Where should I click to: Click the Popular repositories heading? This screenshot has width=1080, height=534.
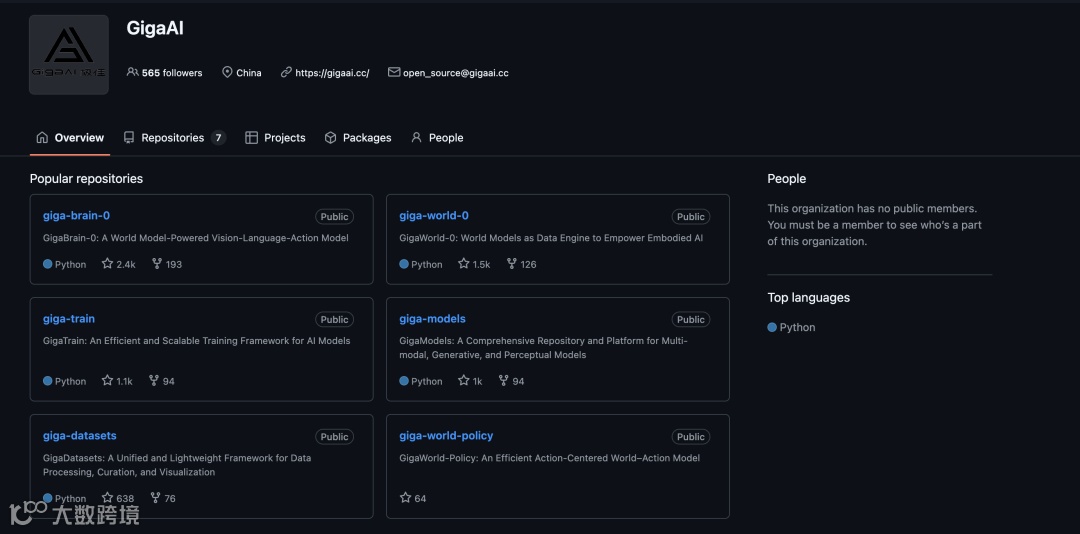coord(86,178)
